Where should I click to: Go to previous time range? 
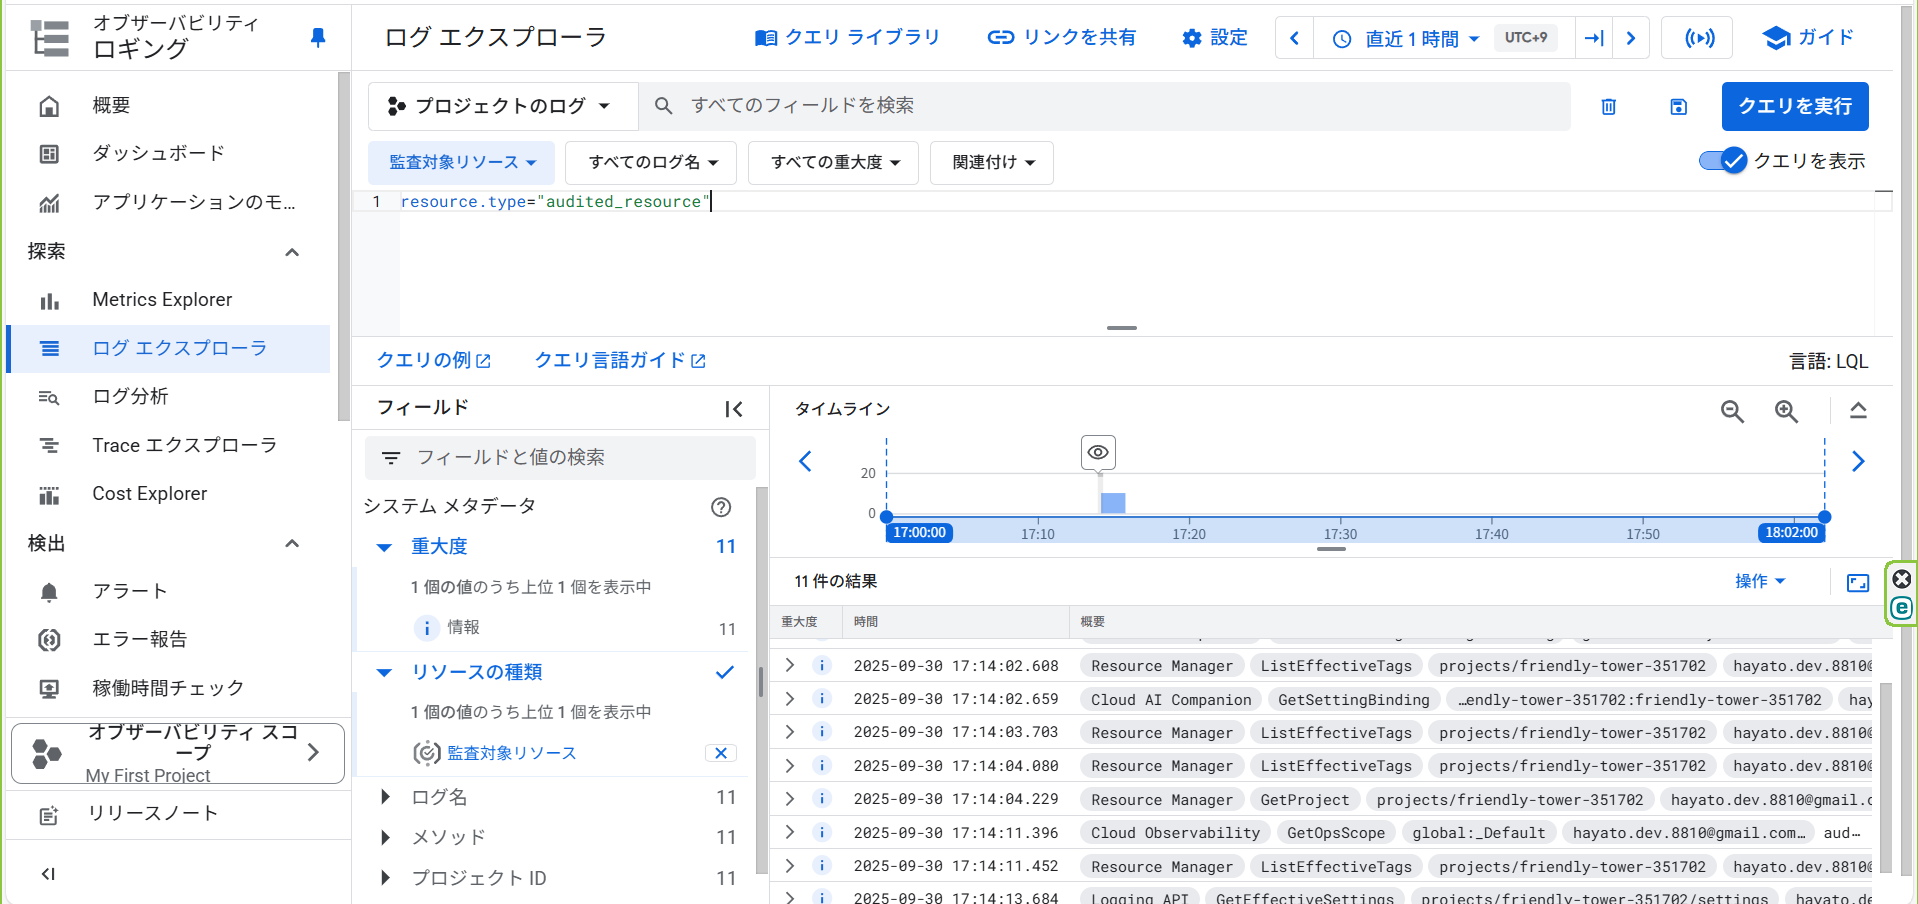[x=1294, y=38]
